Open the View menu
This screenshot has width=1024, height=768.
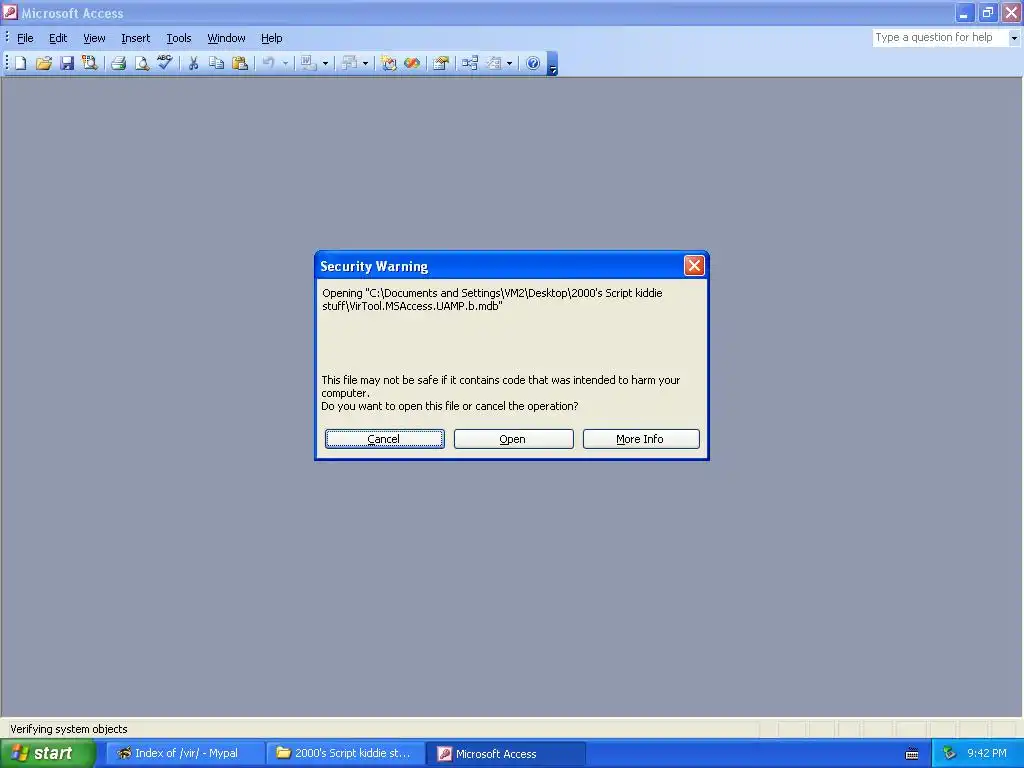click(x=94, y=38)
